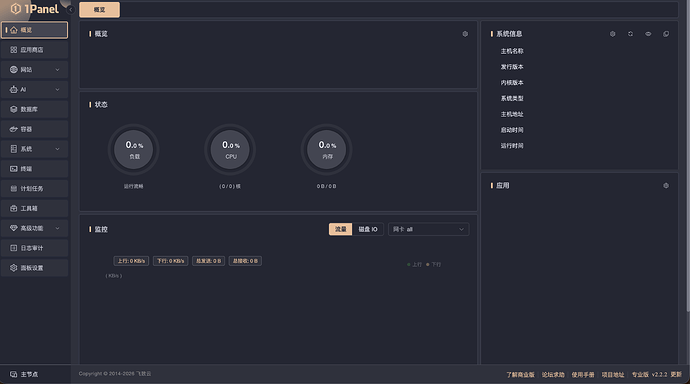The image size is (690, 384).
Task: Expand the AI menu chevron
Action: tap(57, 89)
